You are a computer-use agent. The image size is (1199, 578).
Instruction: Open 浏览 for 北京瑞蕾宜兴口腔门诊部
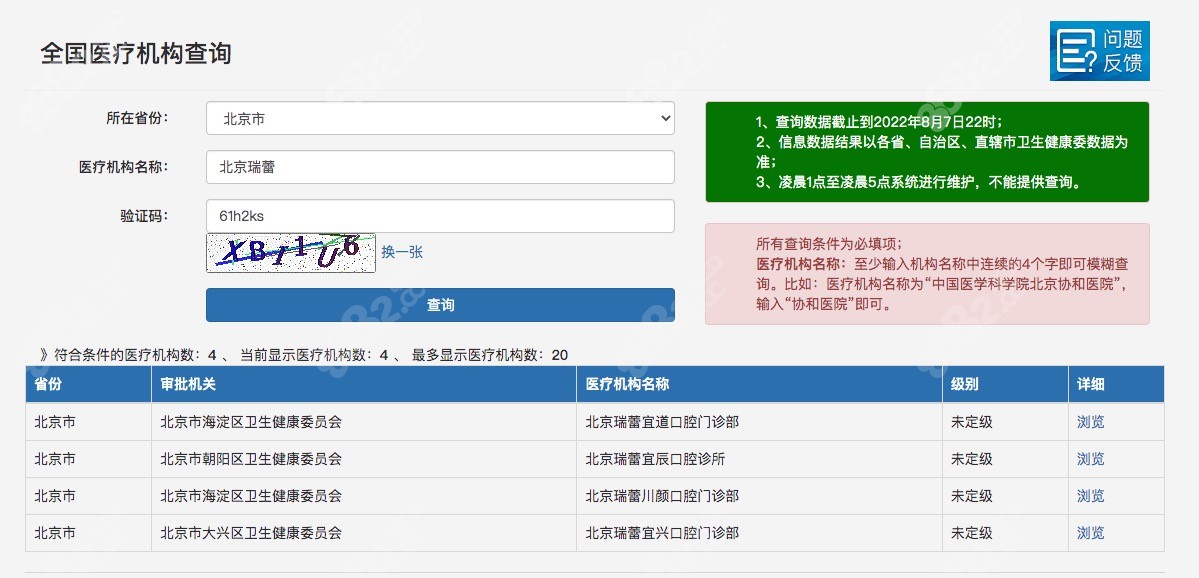(x=1089, y=533)
